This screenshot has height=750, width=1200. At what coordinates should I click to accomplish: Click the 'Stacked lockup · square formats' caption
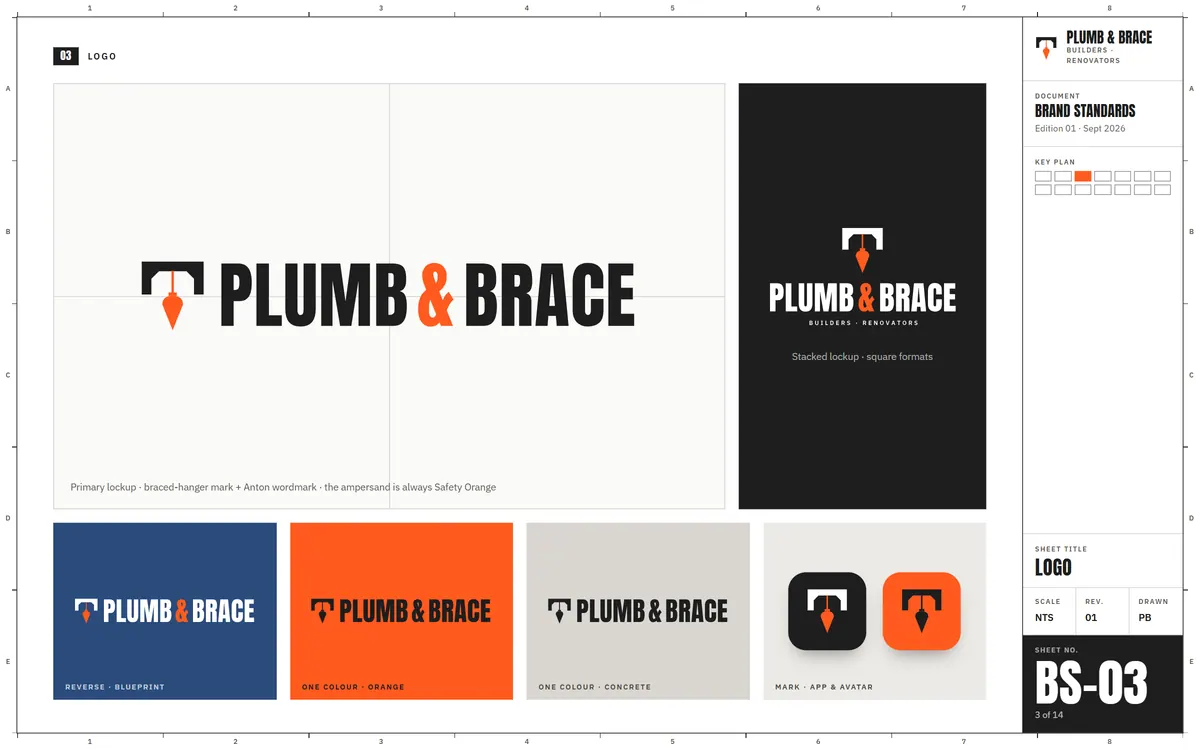click(x=862, y=356)
